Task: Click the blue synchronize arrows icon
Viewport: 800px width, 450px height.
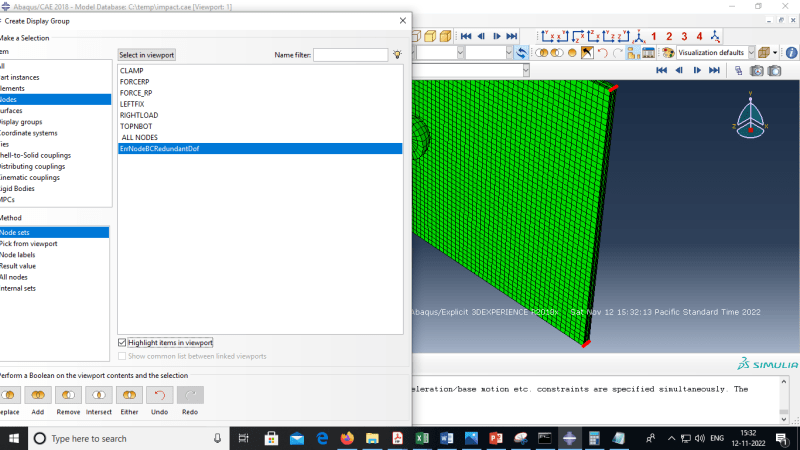Action: coord(521,53)
